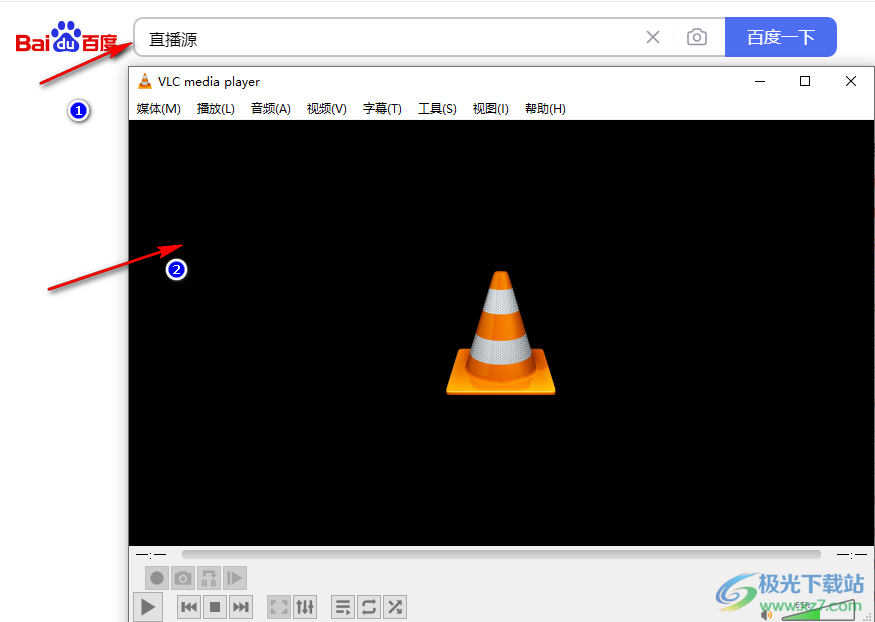Stop playback in VLC
This screenshot has width=875, height=622.
(x=215, y=607)
